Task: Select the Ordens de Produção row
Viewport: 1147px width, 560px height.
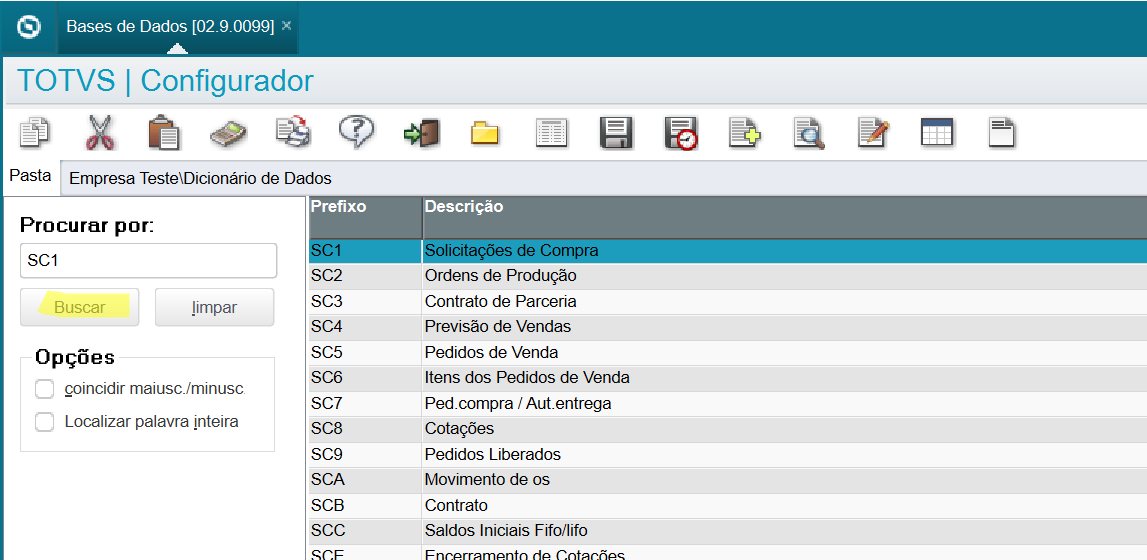Action: [728, 276]
